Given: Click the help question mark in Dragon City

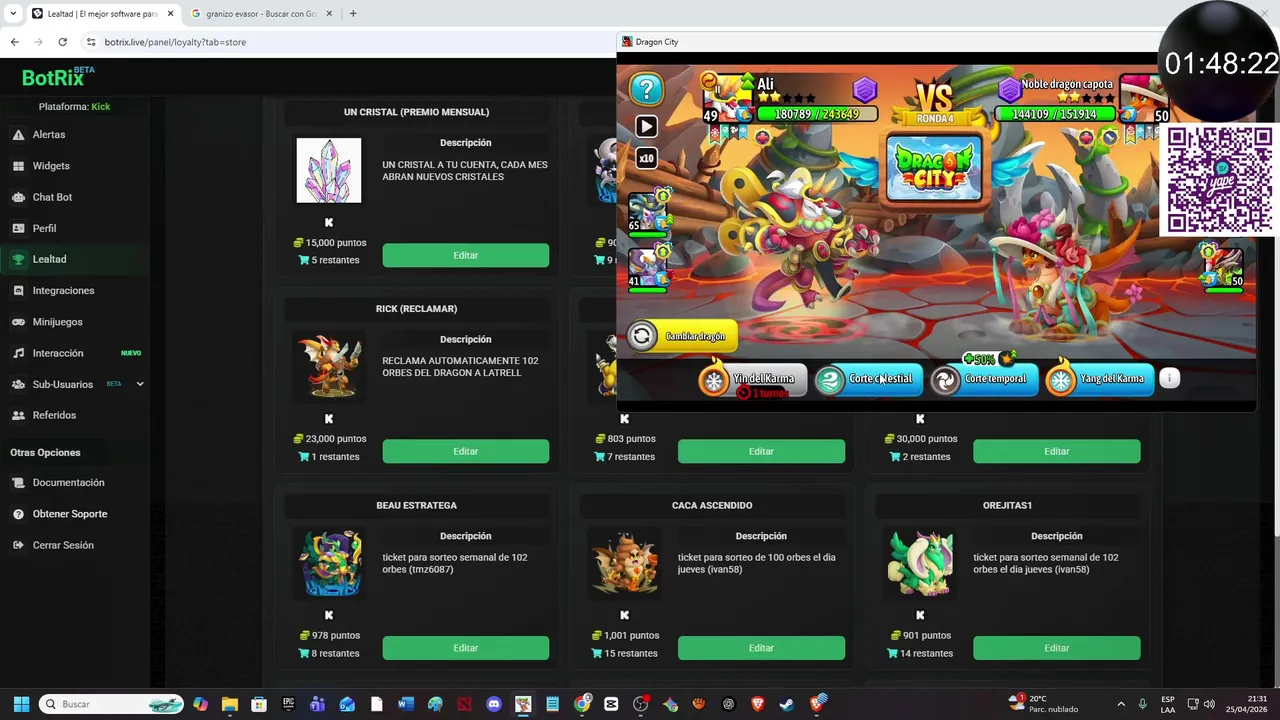Looking at the screenshot, I should click(647, 89).
